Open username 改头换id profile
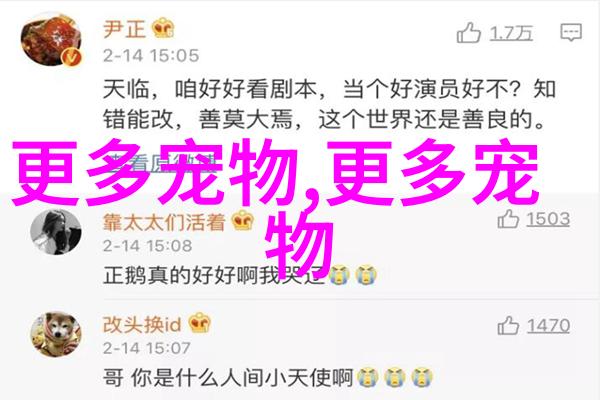The height and width of the screenshot is (400, 600). click(142, 325)
